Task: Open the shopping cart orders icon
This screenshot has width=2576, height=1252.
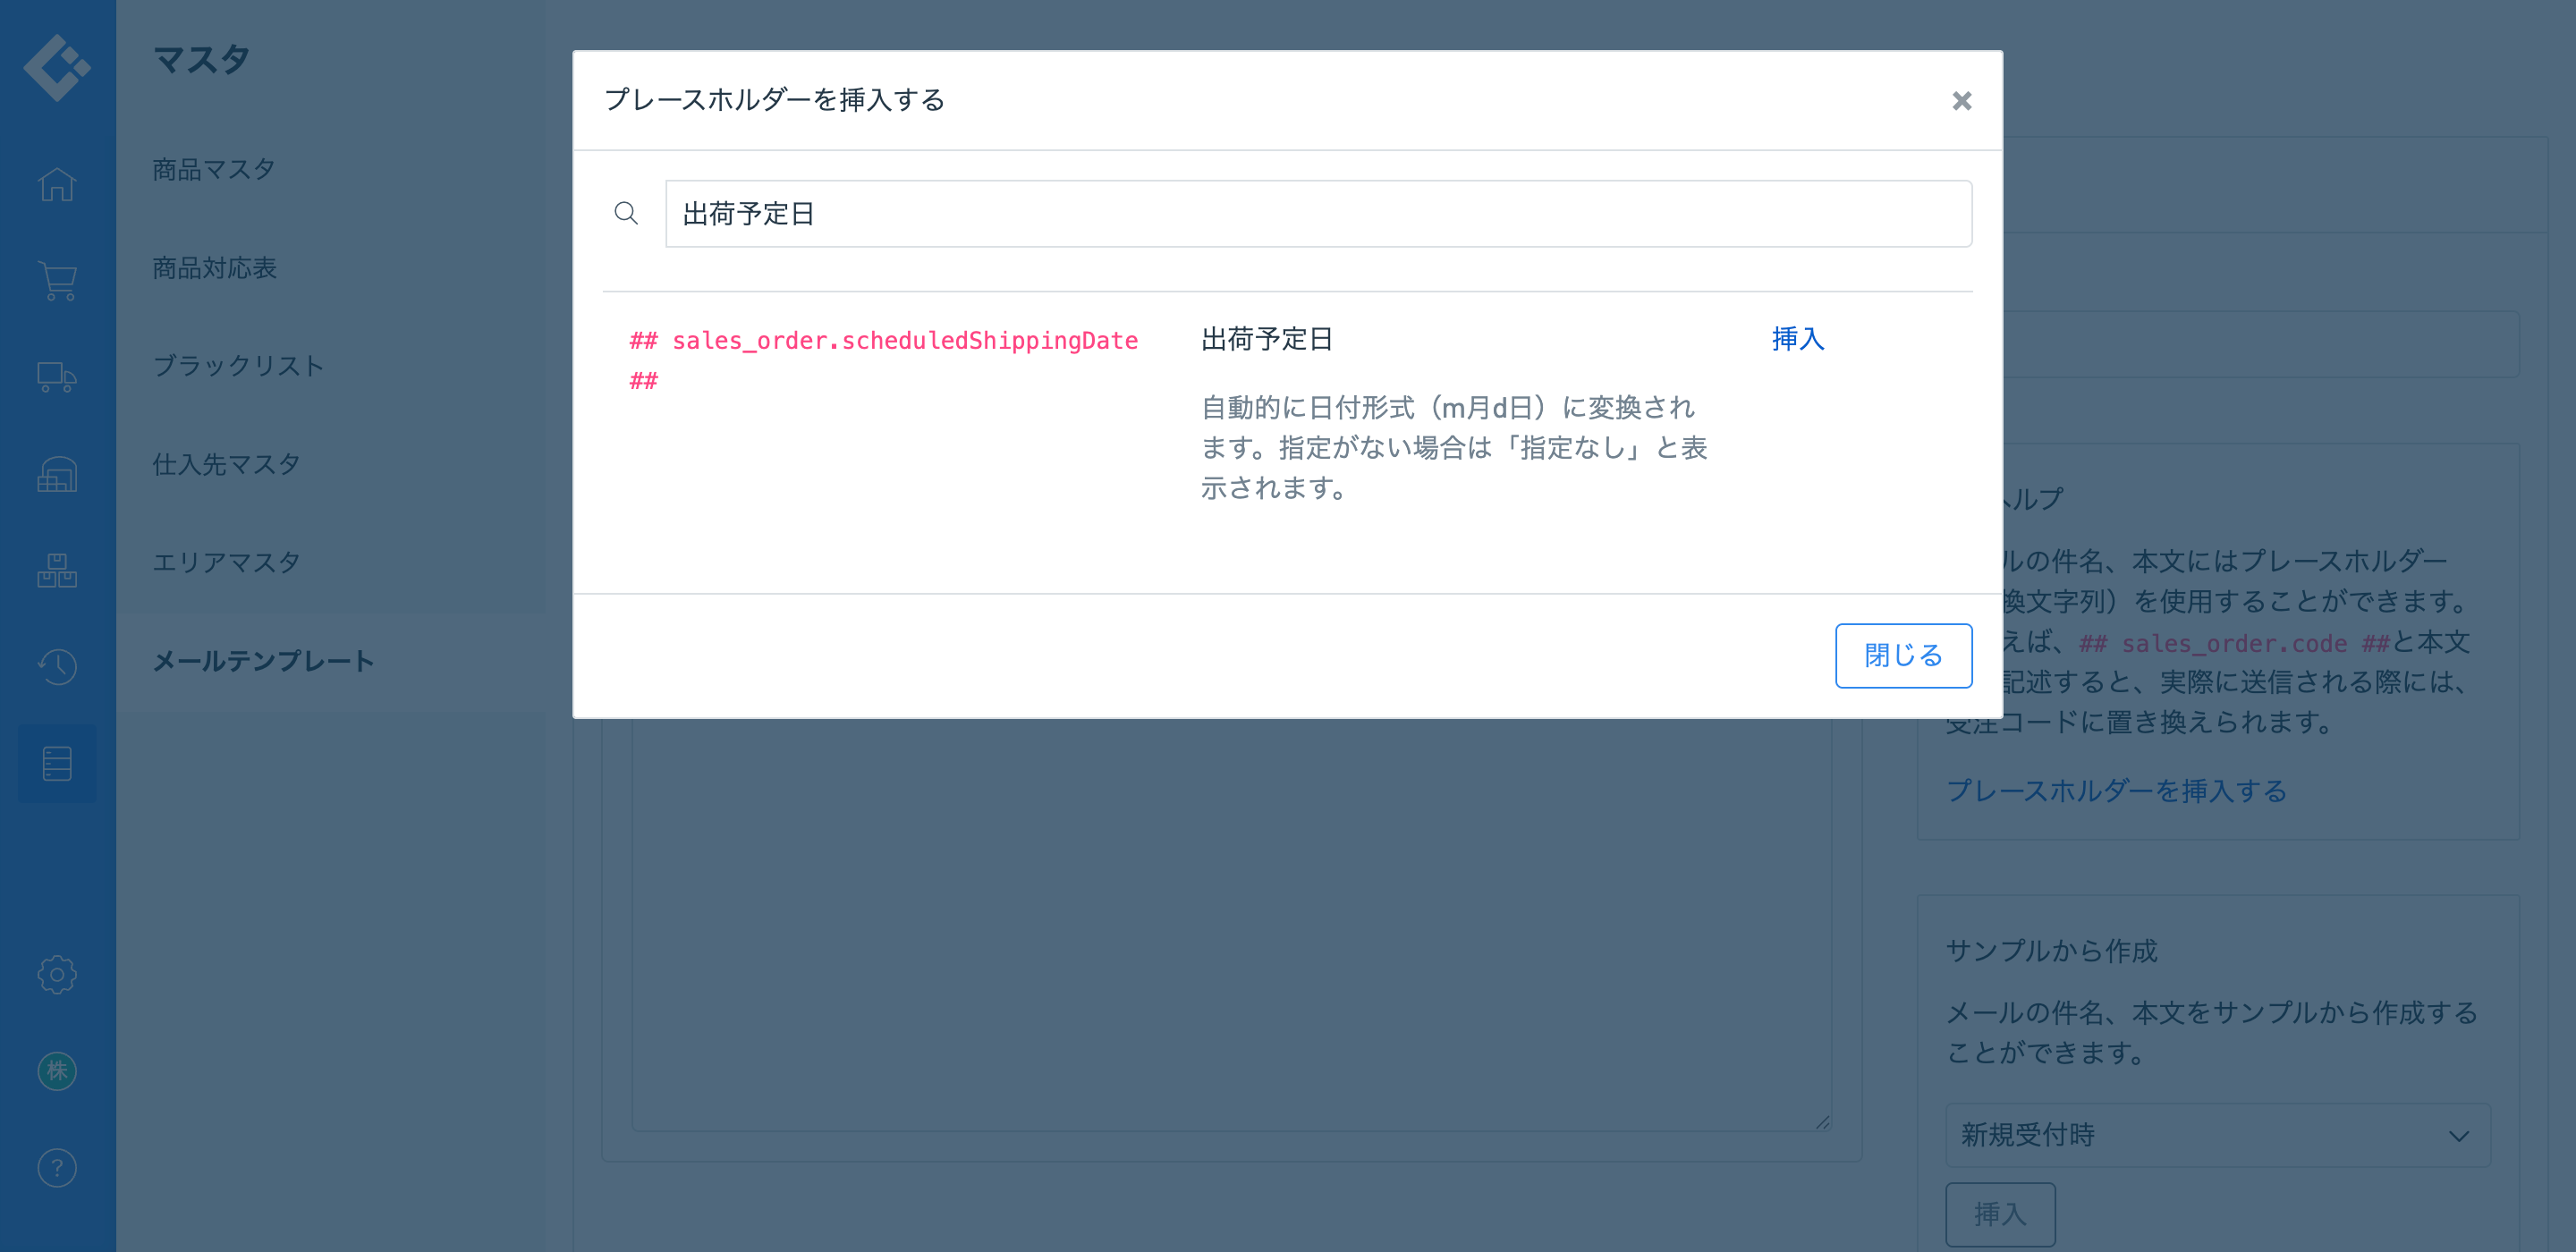Action: (57, 281)
